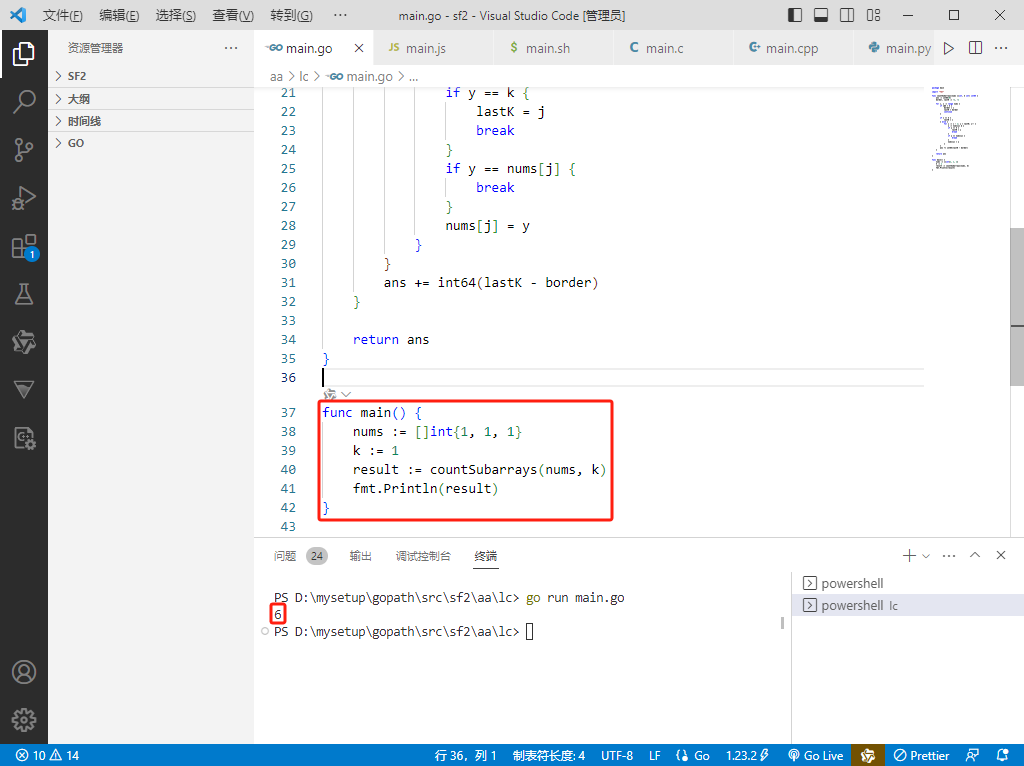Expand the 时间线 timeline section
1024x766 pixels.
[151, 121]
